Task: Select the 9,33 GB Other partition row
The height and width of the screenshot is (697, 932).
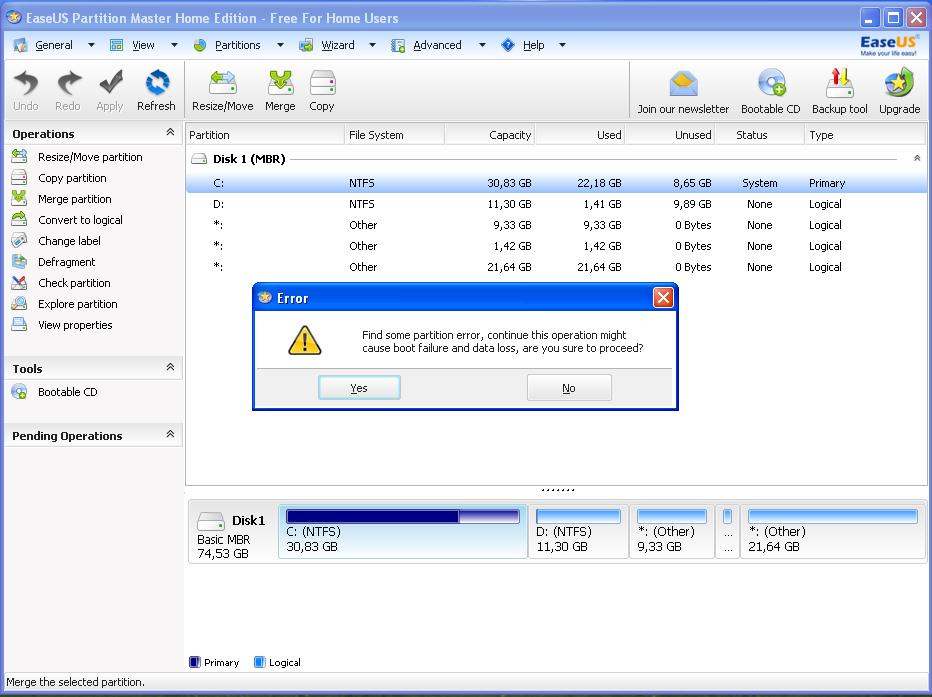Action: pos(556,225)
